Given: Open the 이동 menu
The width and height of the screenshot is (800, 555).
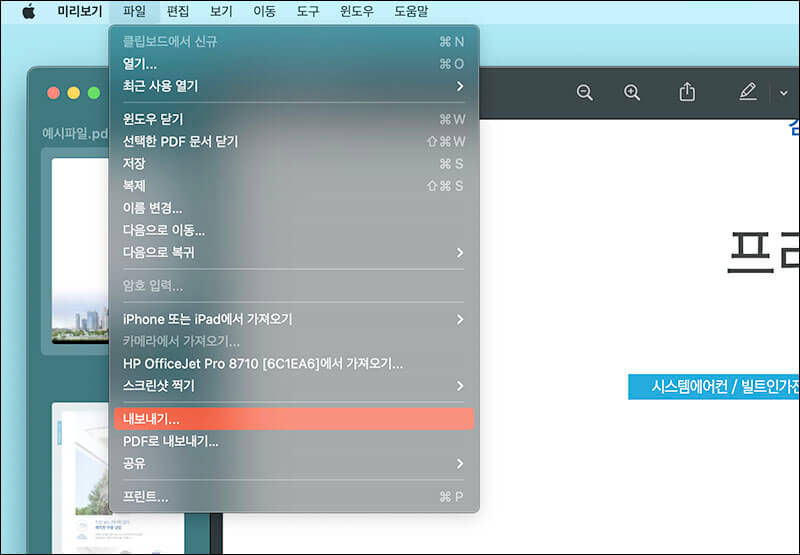Looking at the screenshot, I should pyautogui.click(x=265, y=11).
